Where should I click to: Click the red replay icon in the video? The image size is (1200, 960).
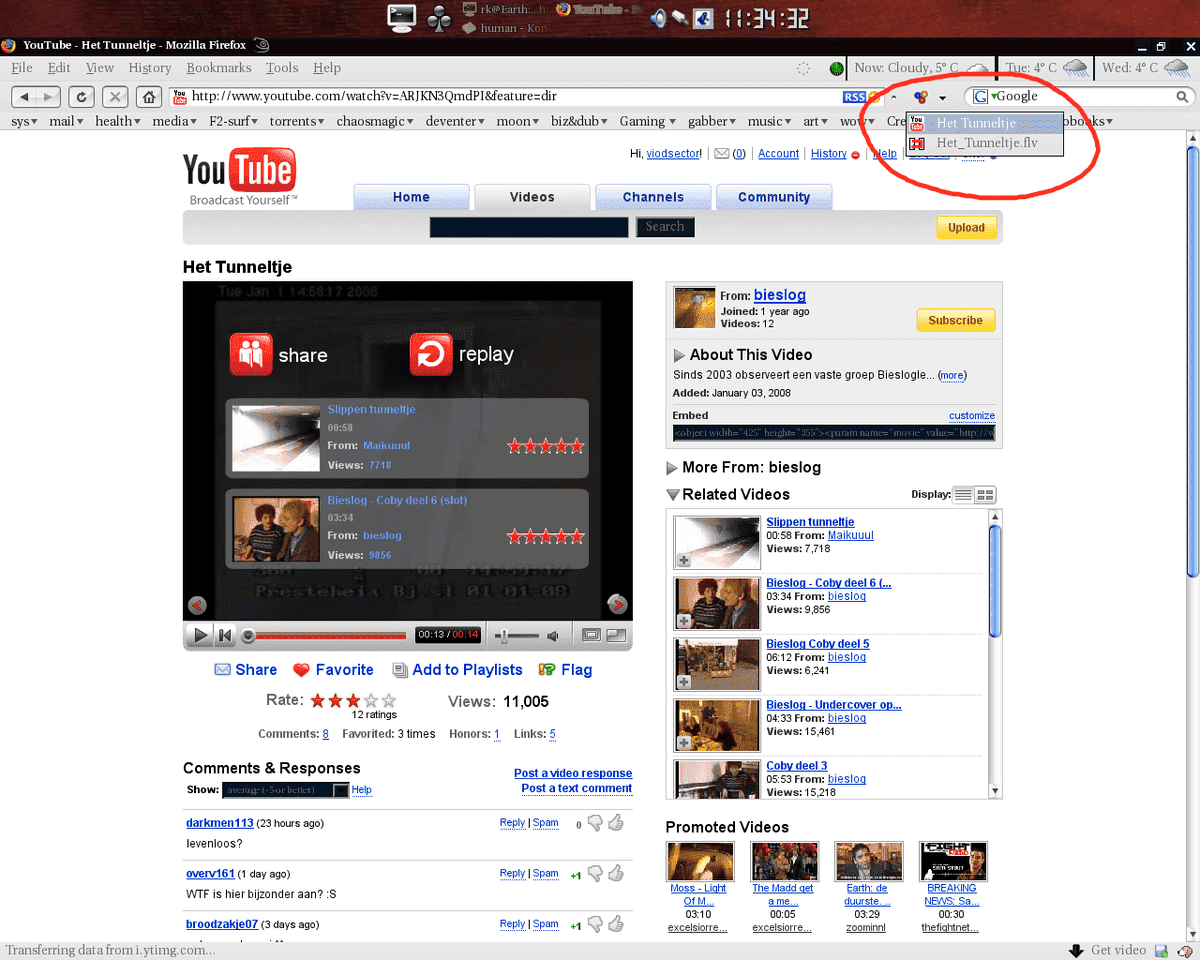click(x=431, y=355)
